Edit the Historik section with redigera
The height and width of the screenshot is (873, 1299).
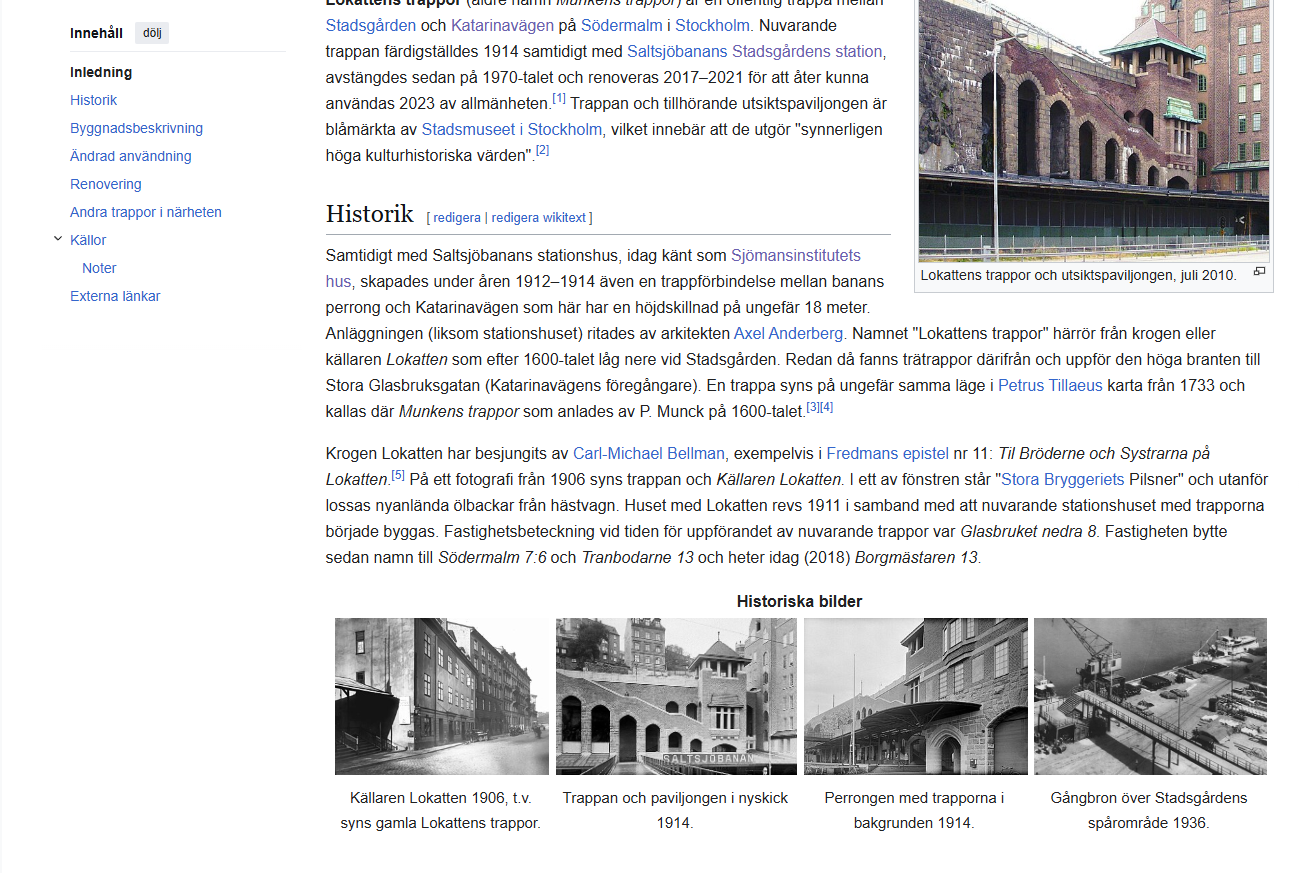pyautogui.click(x=457, y=217)
